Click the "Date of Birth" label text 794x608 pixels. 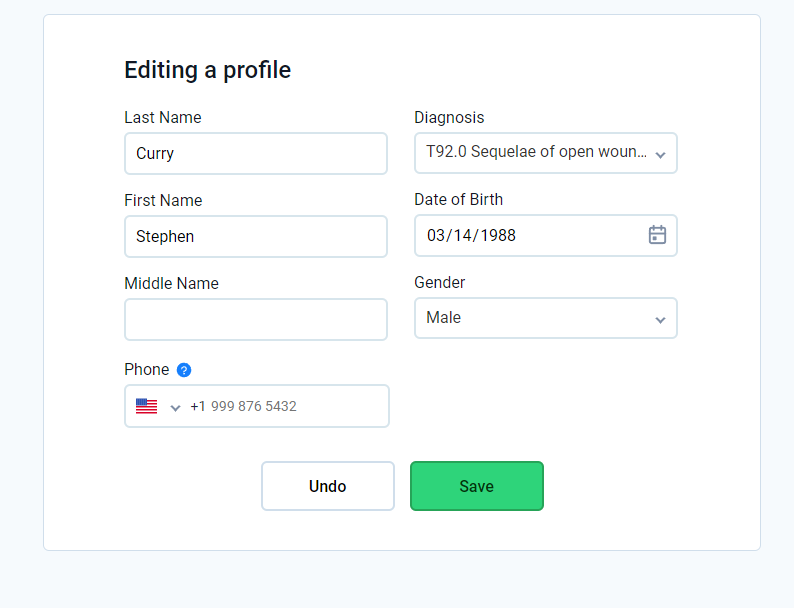458,199
